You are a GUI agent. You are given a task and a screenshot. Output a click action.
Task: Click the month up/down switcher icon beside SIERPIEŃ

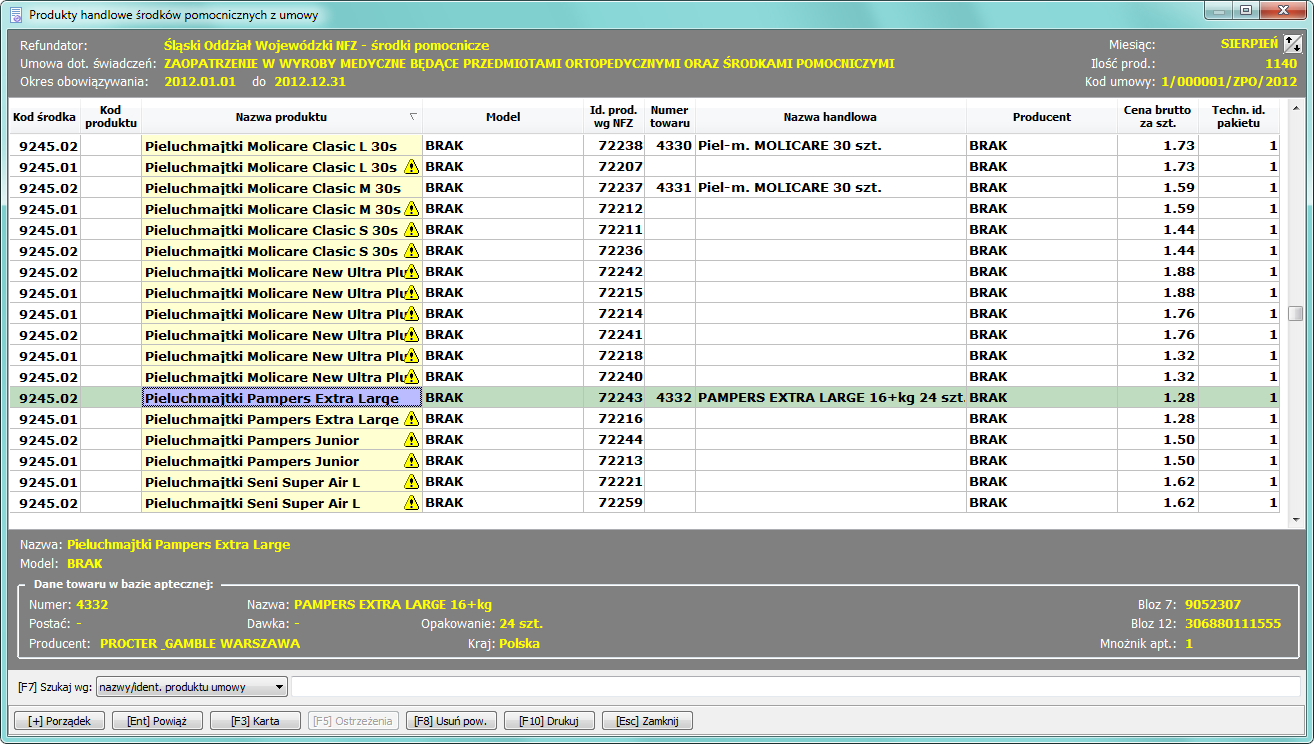coord(1293,43)
